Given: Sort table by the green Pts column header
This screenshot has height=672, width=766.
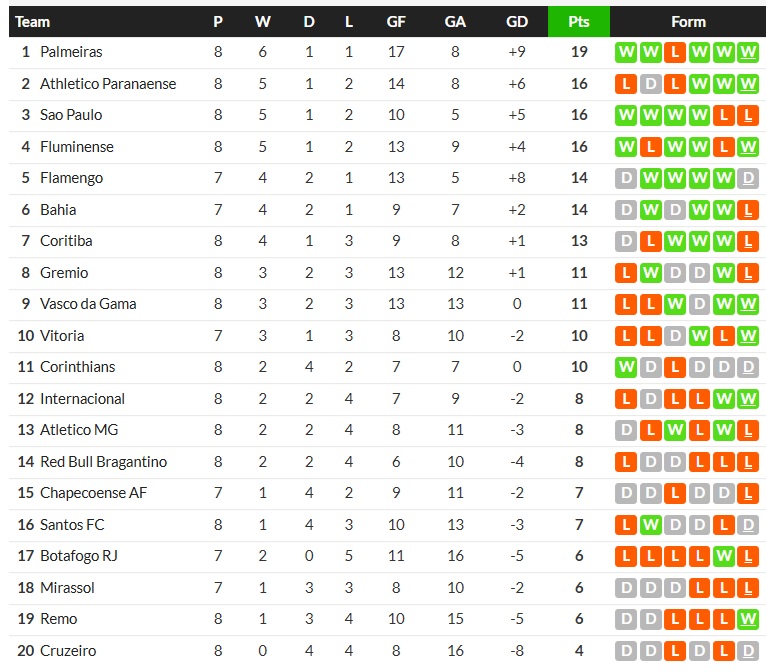Looking at the screenshot, I should pos(578,21).
